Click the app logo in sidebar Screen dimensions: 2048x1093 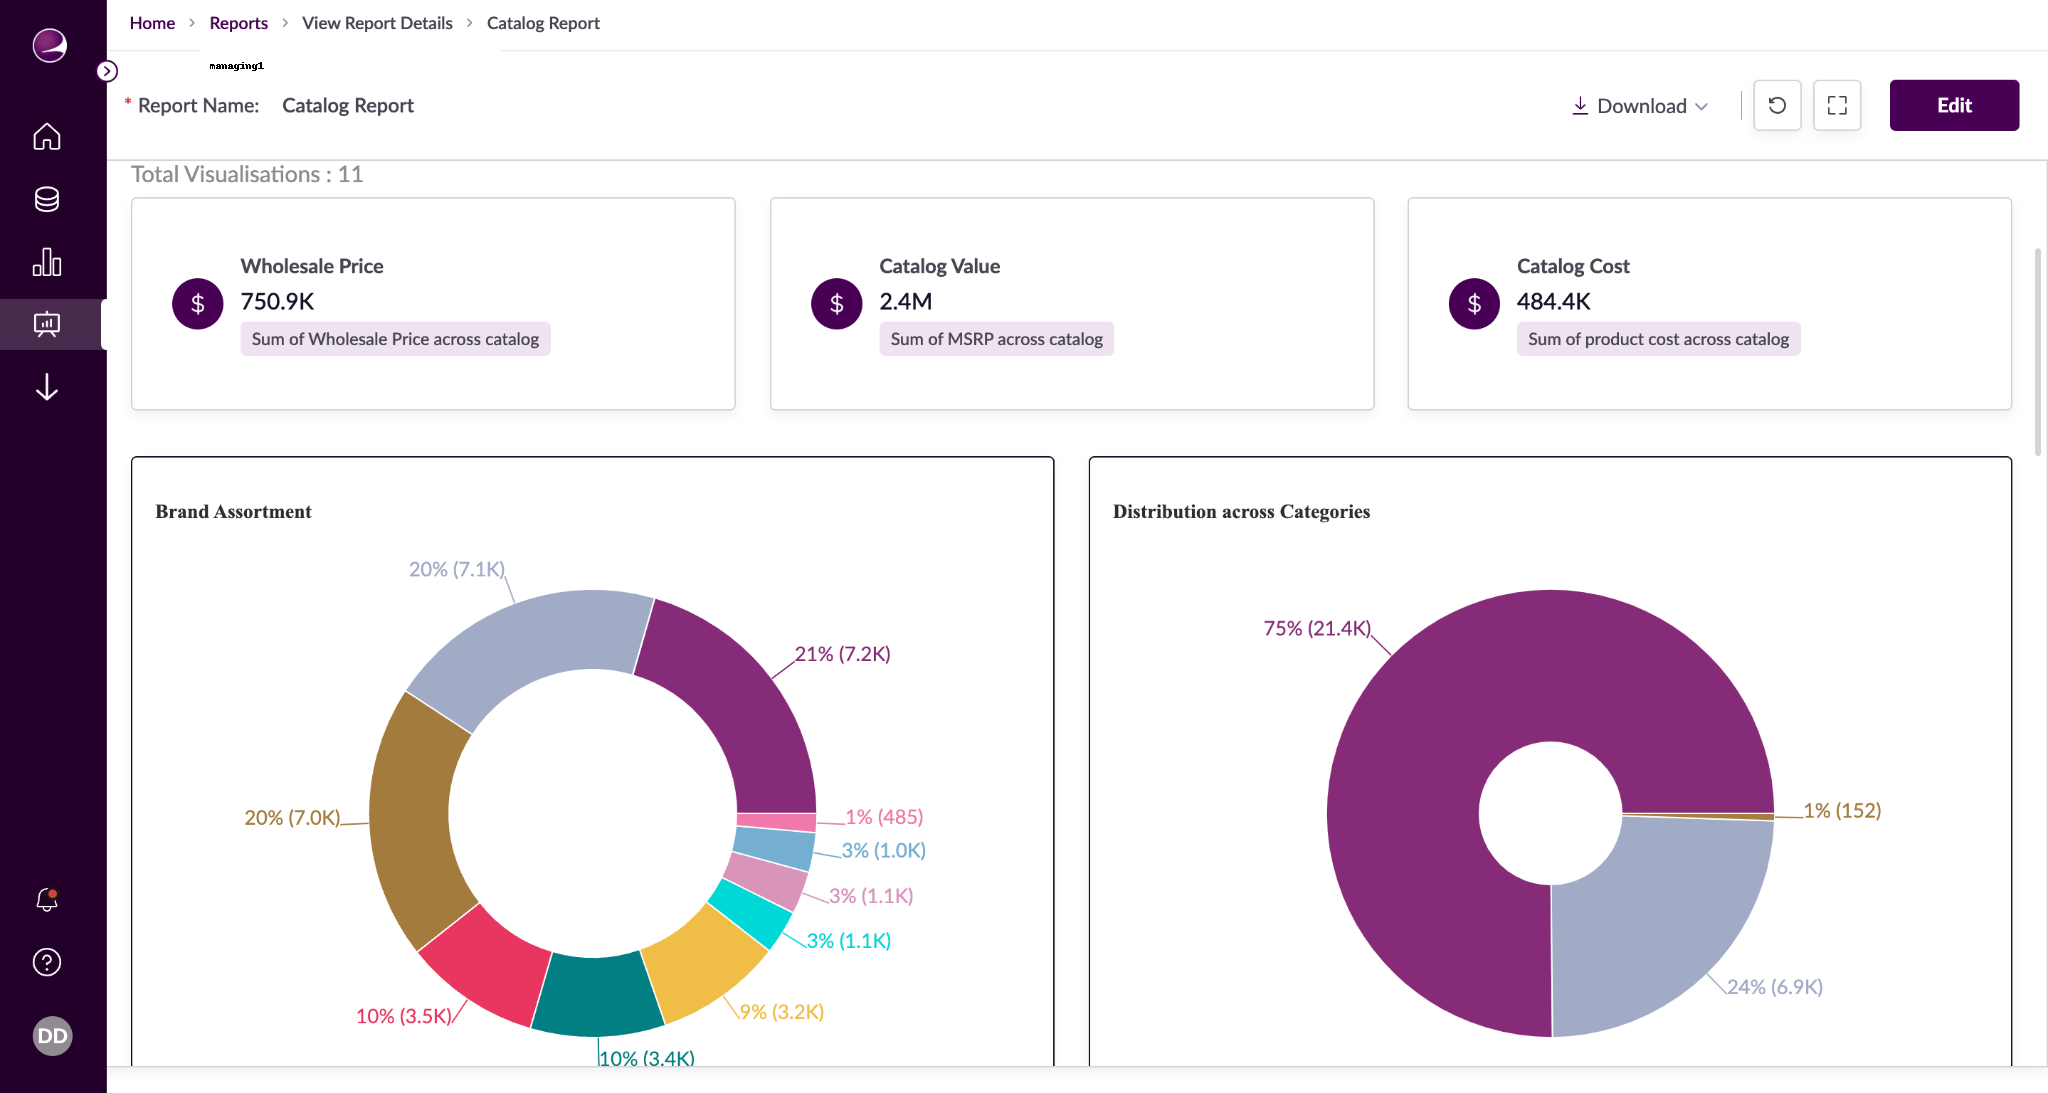[x=49, y=45]
